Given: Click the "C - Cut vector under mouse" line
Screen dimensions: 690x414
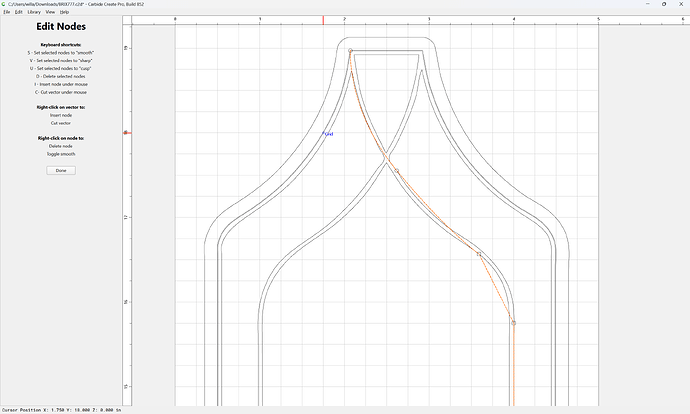Looking at the screenshot, I should 61,92.
